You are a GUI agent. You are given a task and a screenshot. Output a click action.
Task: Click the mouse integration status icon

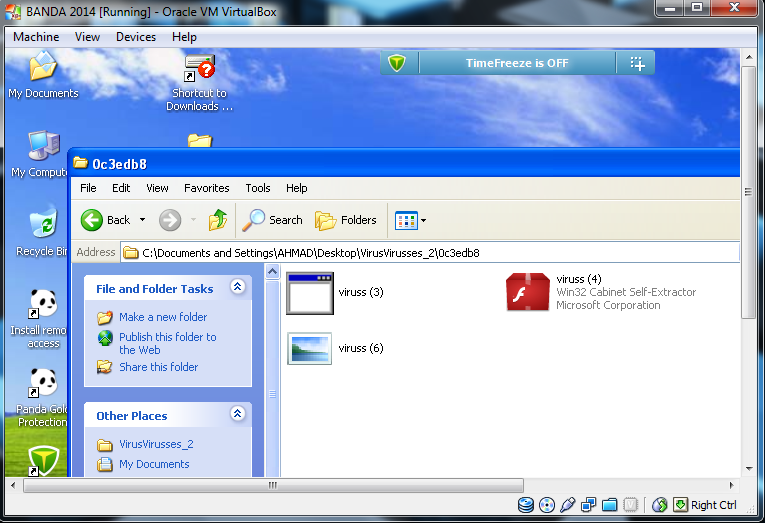click(659, 505)
